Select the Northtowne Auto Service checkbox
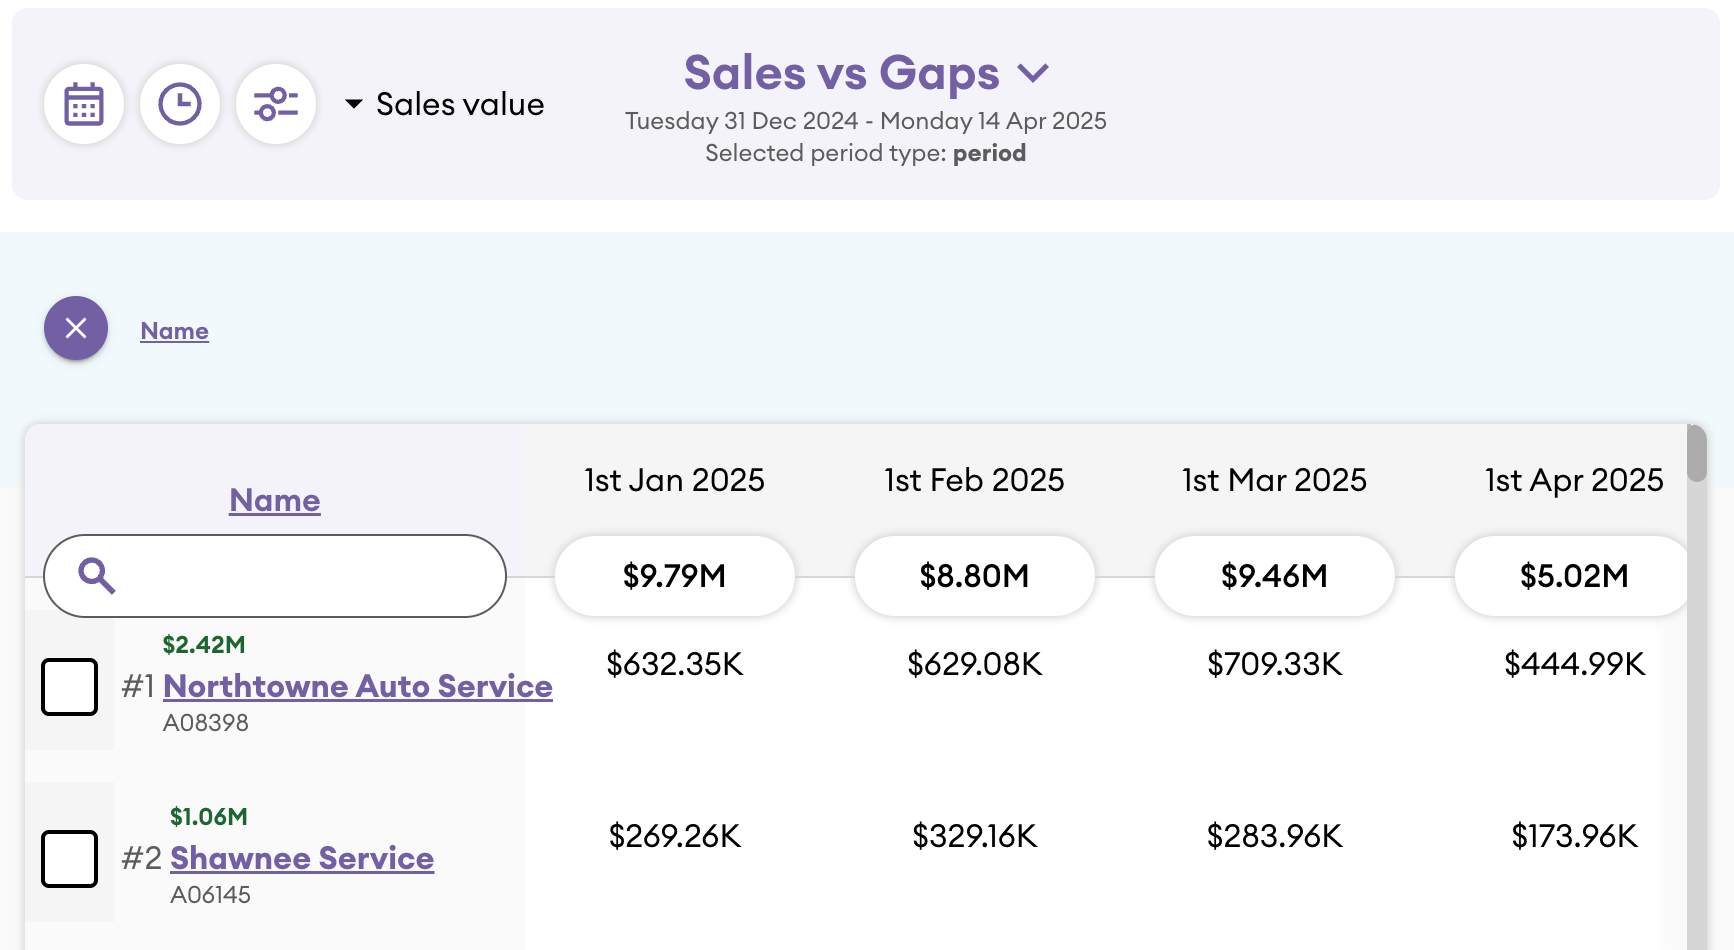1734x950 pixels. (x=69, y=687)
